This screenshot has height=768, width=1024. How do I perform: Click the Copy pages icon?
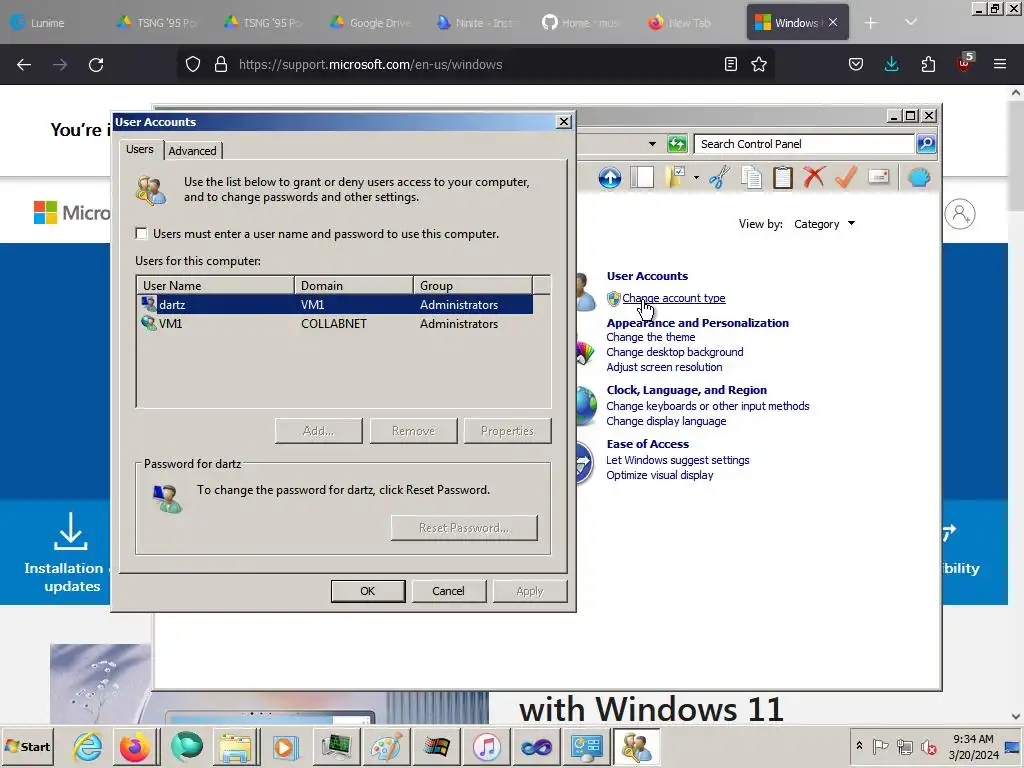pos(751,178)
